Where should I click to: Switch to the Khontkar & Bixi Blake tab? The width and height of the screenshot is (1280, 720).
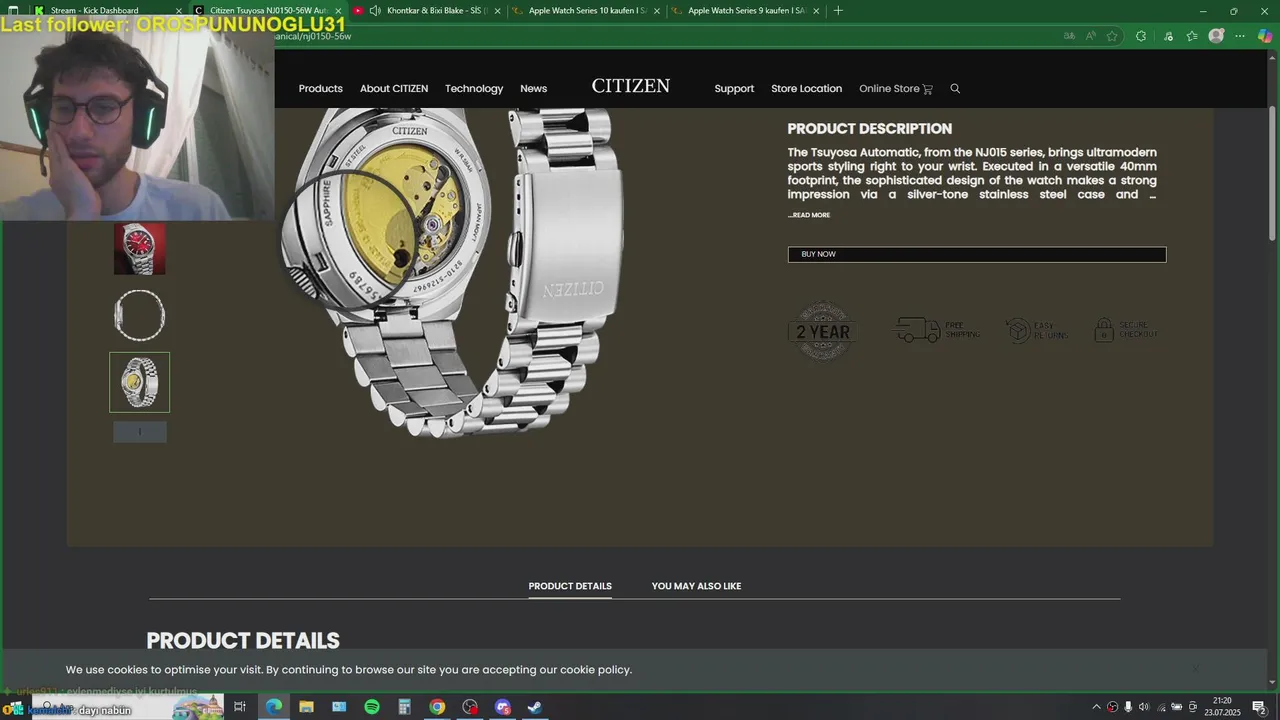coord(428,11)
